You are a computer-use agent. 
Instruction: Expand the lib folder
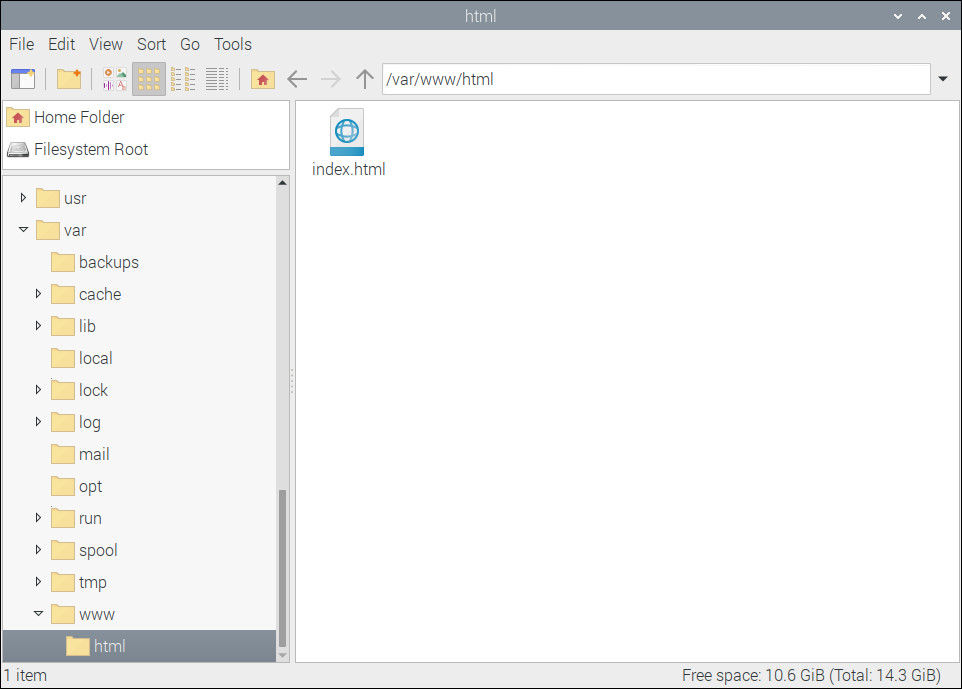pyautogui.click(x=38, y=325)
